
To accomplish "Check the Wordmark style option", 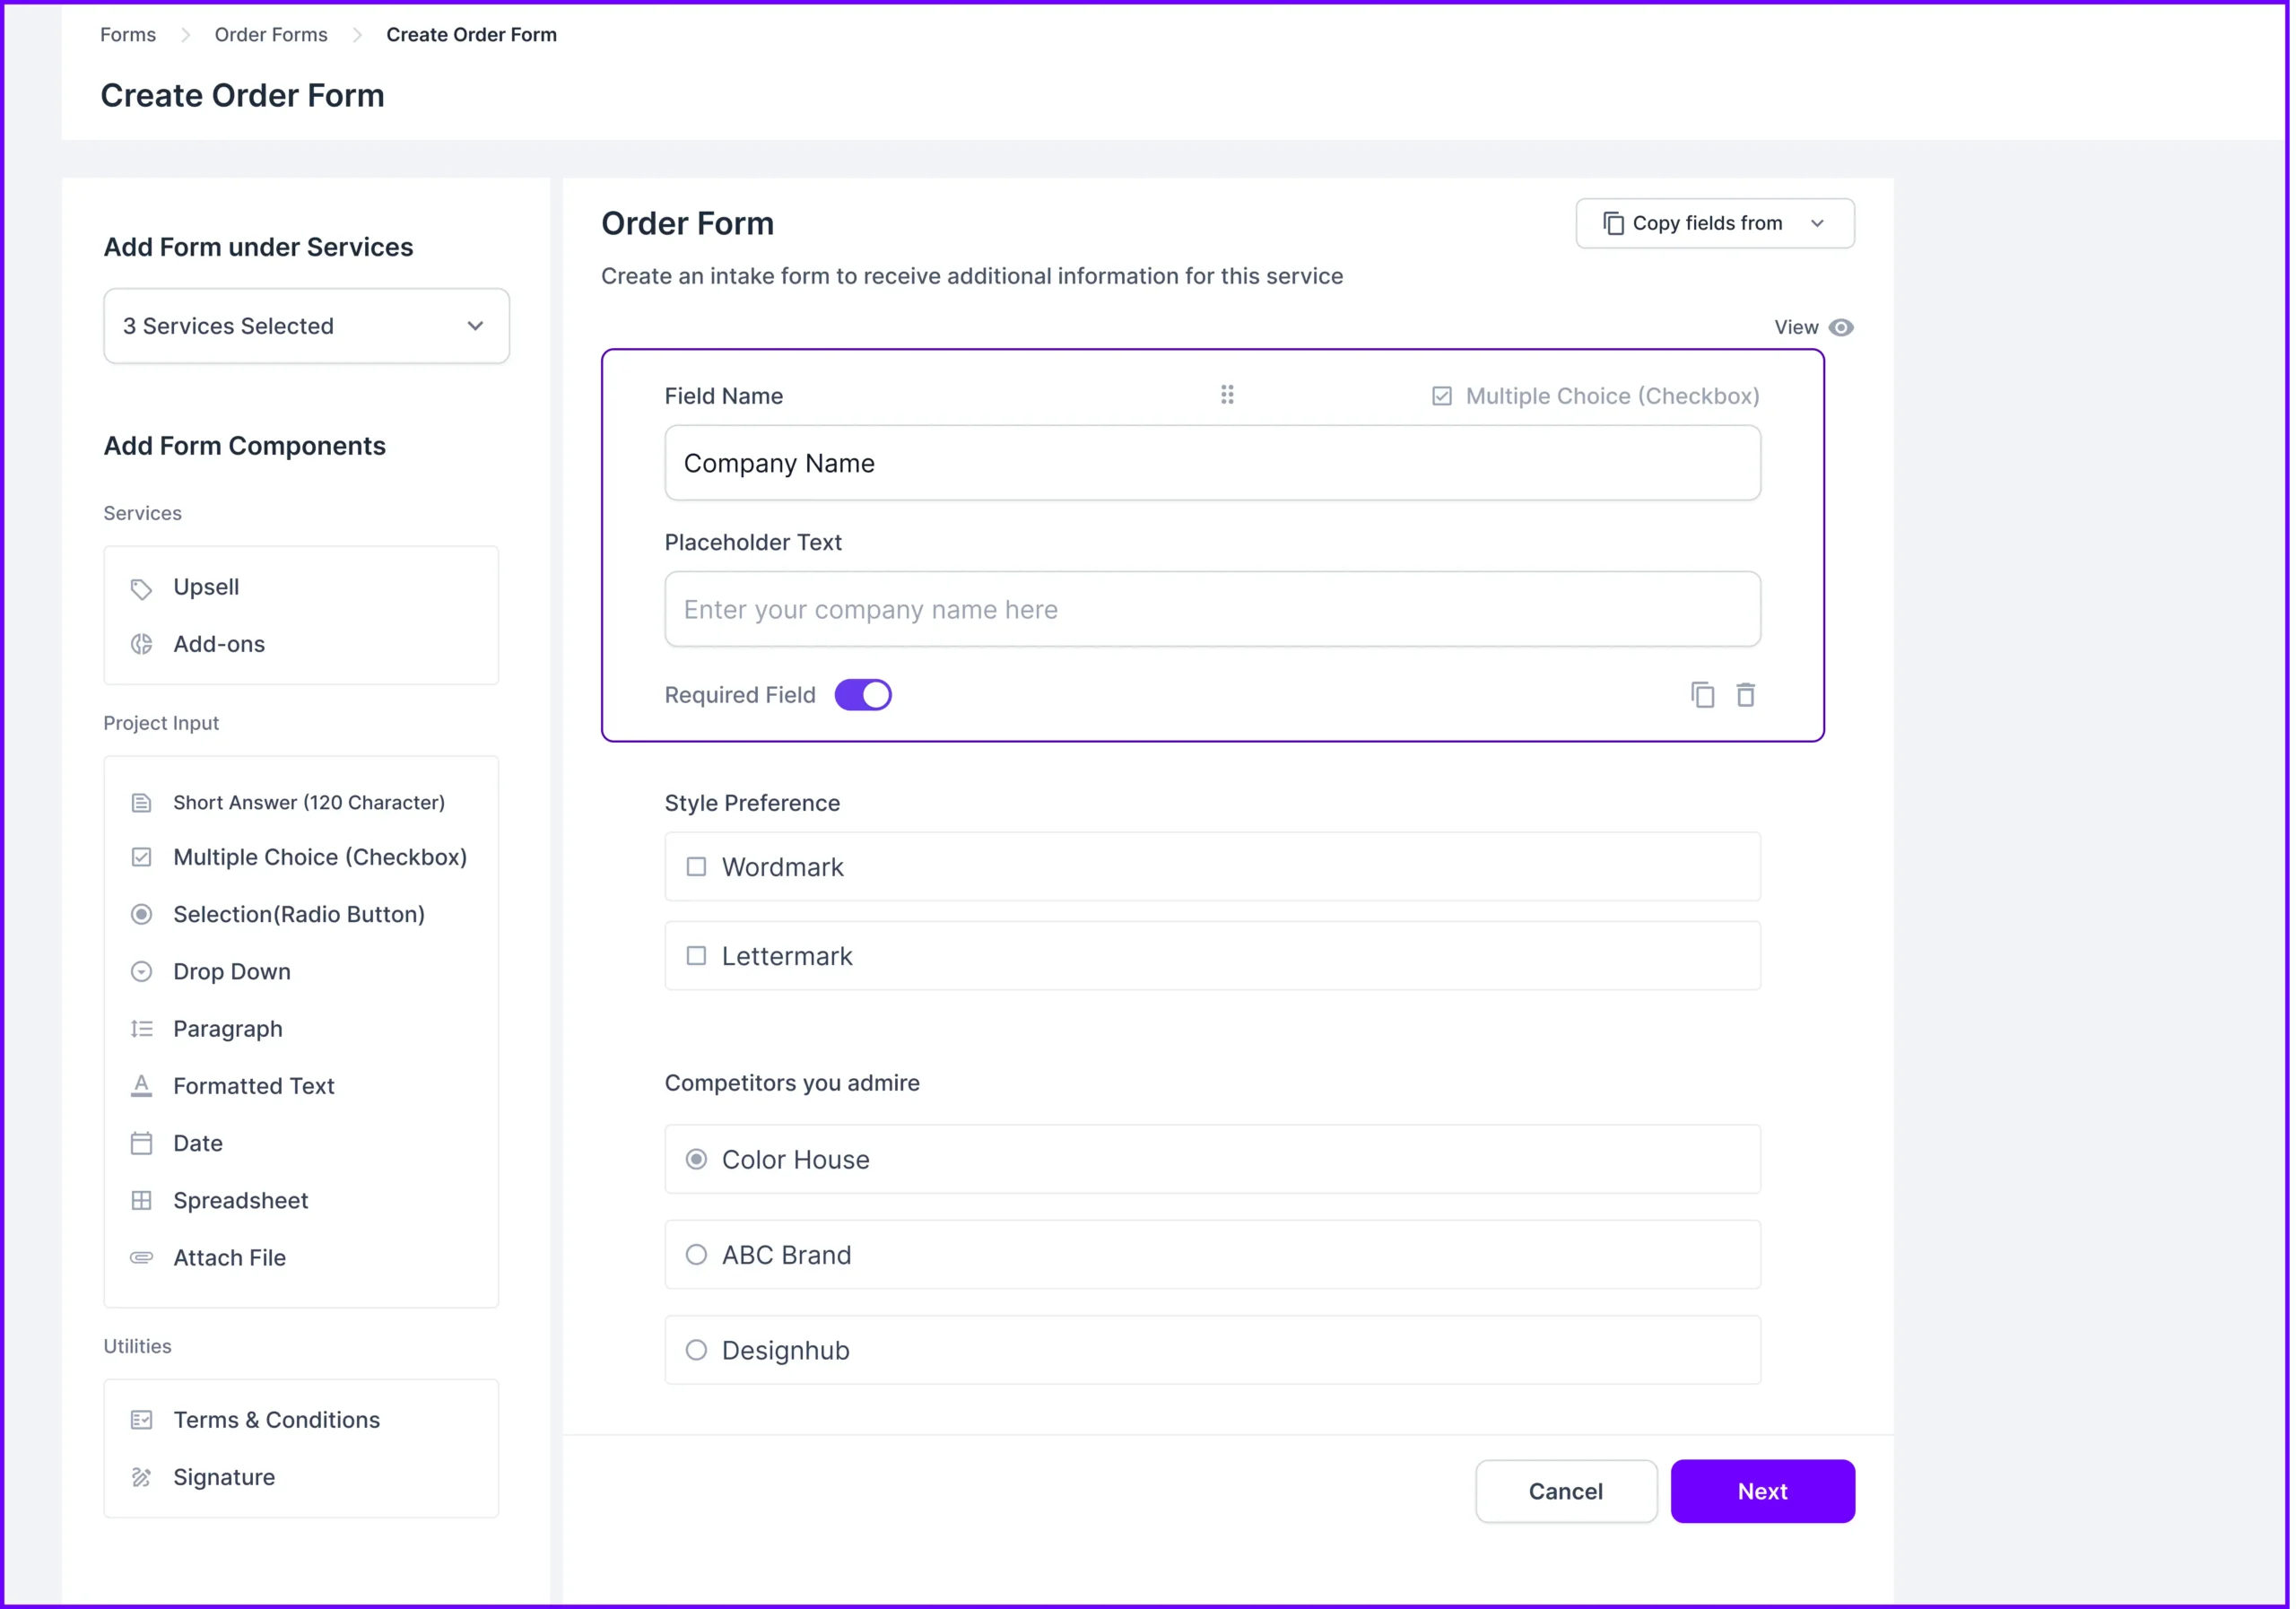I will 696,867.
